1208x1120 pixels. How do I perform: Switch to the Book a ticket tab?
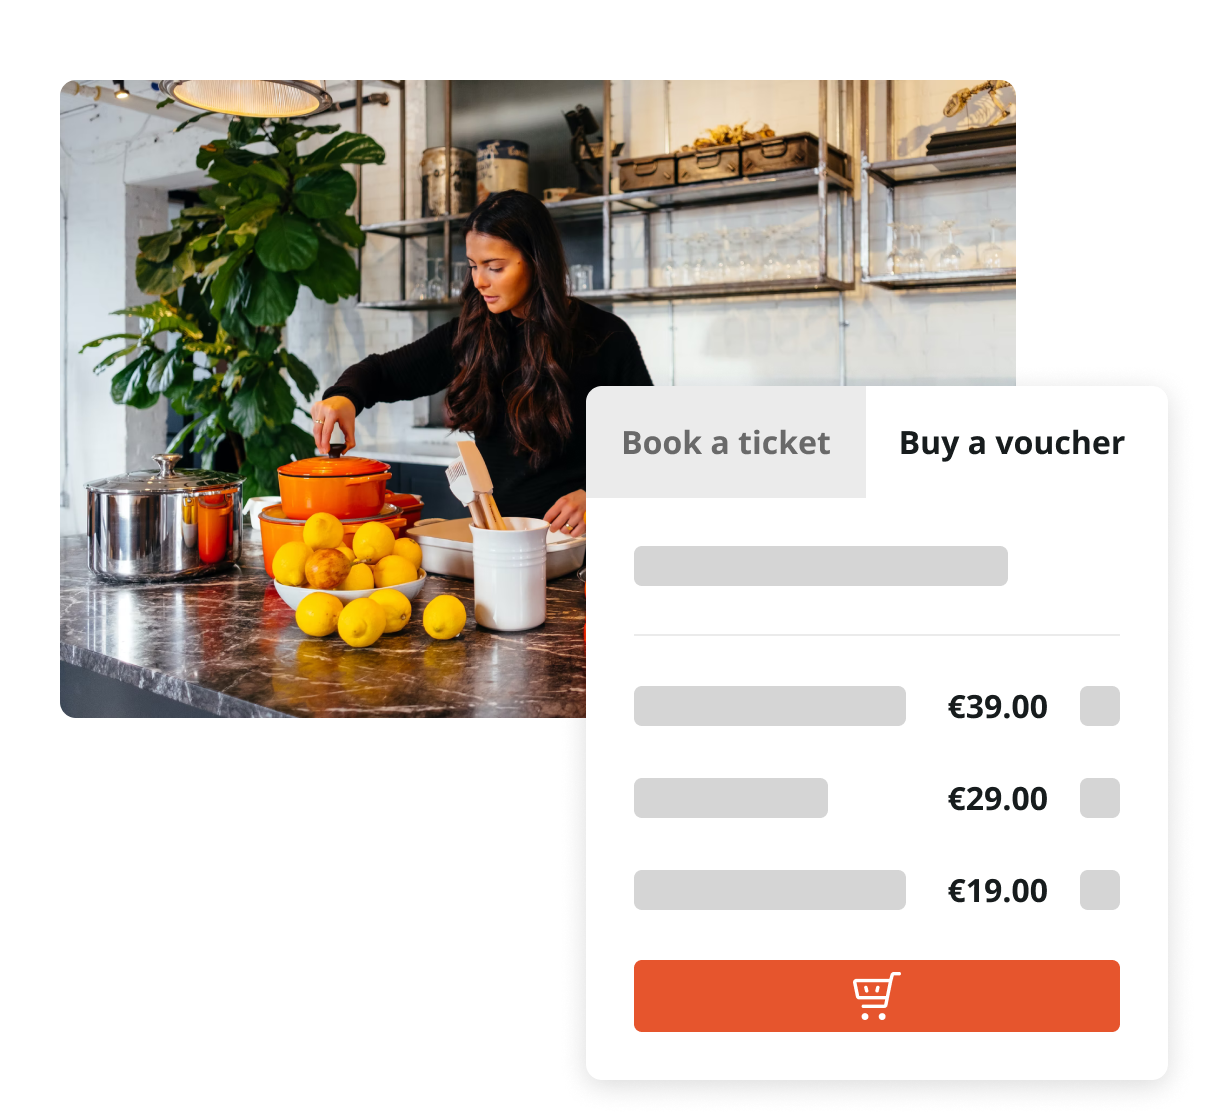(726, 442)
